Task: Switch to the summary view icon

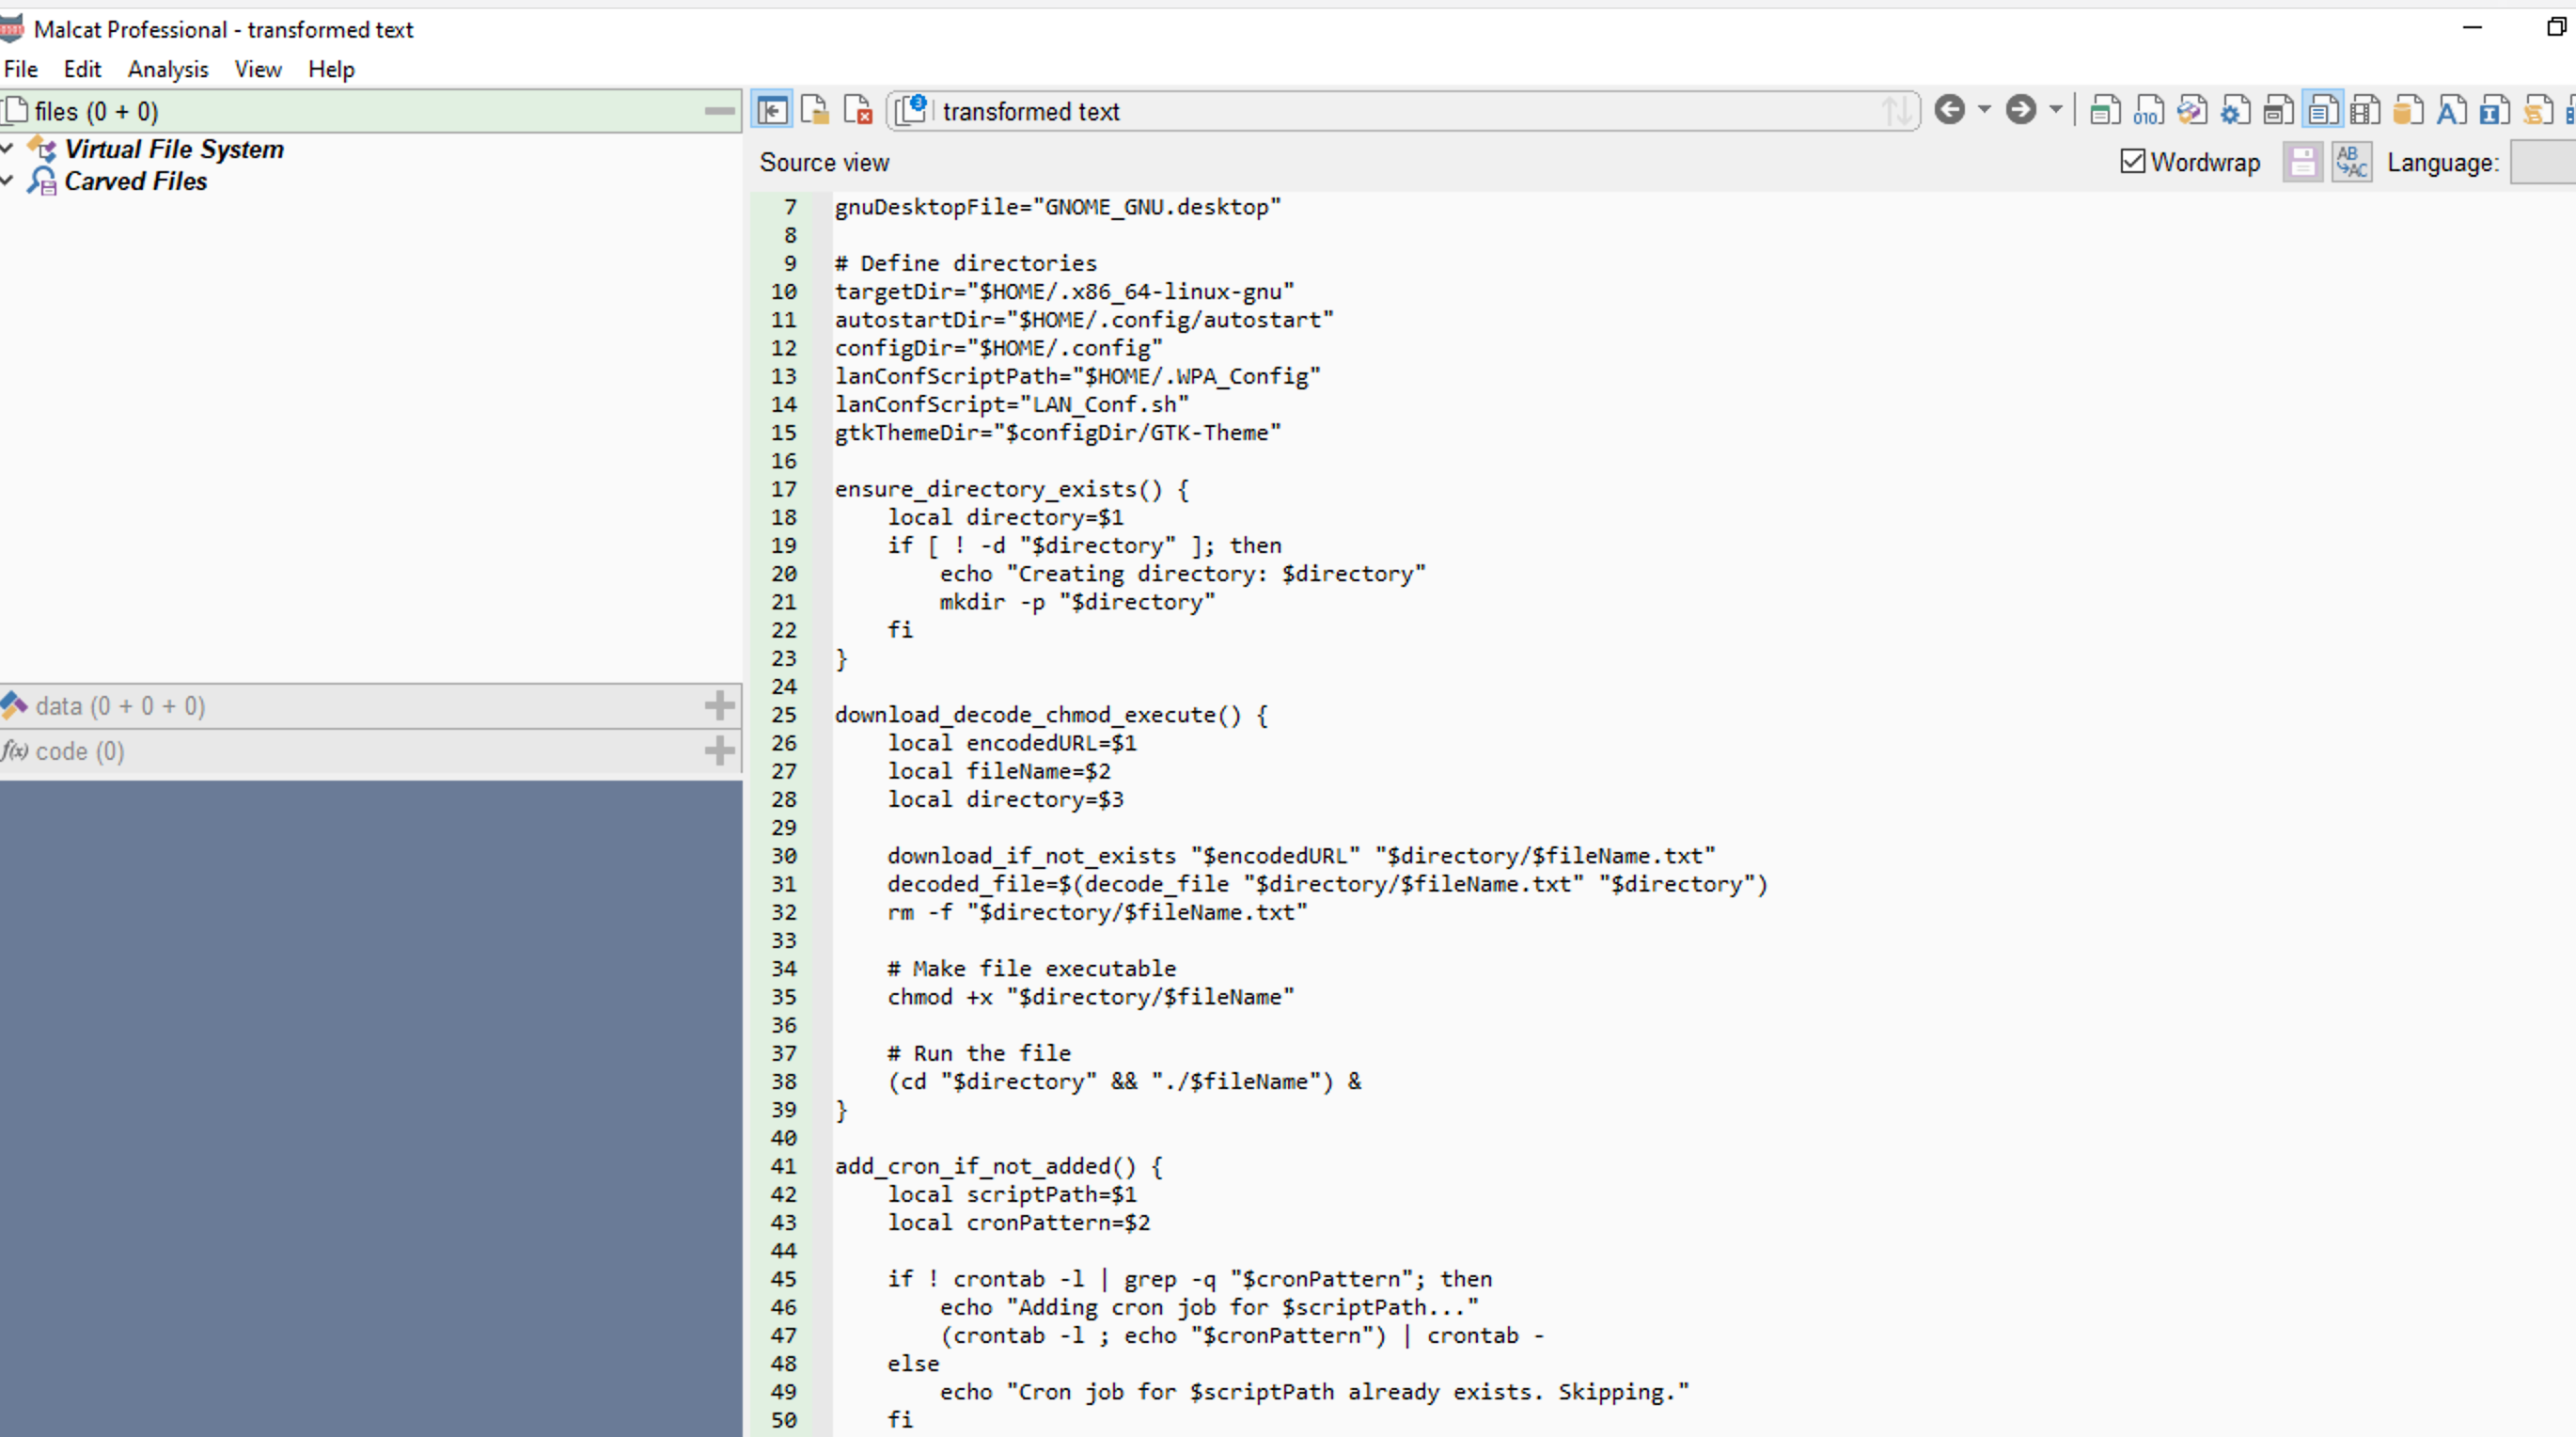Action: [x=2105, y=110]
